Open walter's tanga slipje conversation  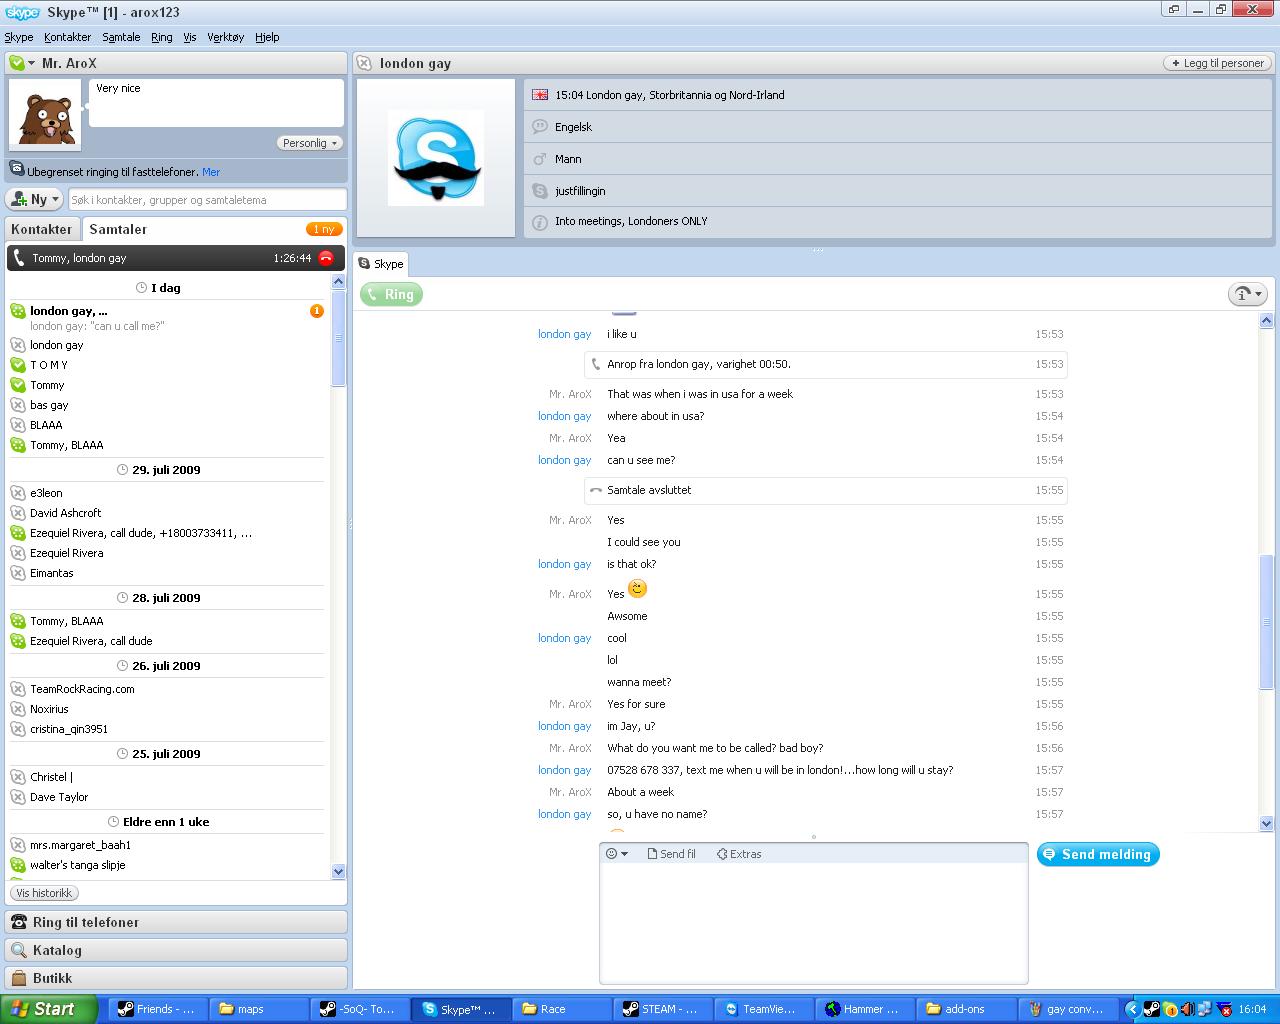click(x=78, y=865)
